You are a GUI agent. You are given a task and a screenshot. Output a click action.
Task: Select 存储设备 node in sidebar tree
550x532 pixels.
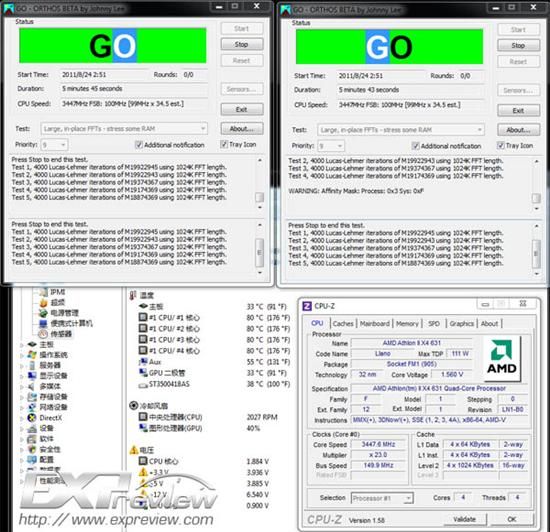click(48, 397)
